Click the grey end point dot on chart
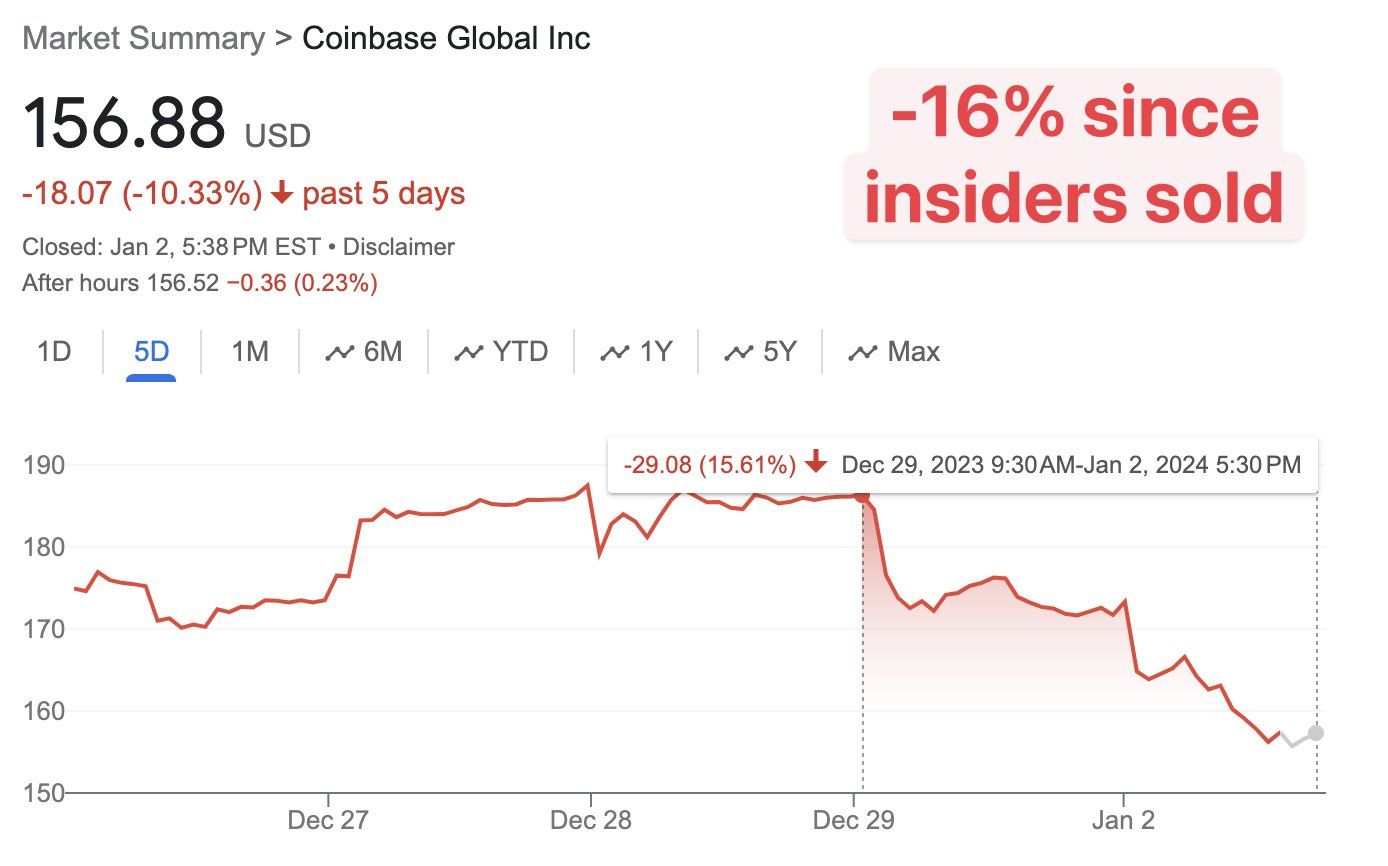 coord(1316,733)
